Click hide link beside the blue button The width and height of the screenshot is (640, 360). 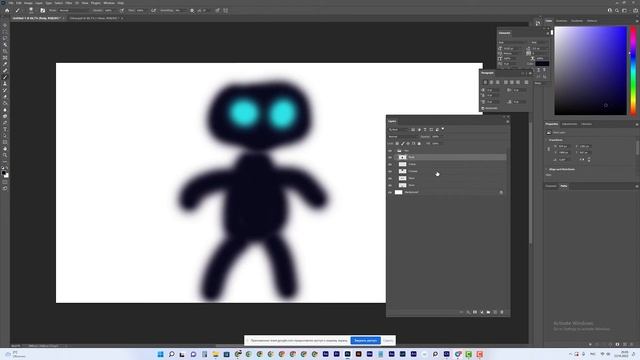tap(388, 340)
